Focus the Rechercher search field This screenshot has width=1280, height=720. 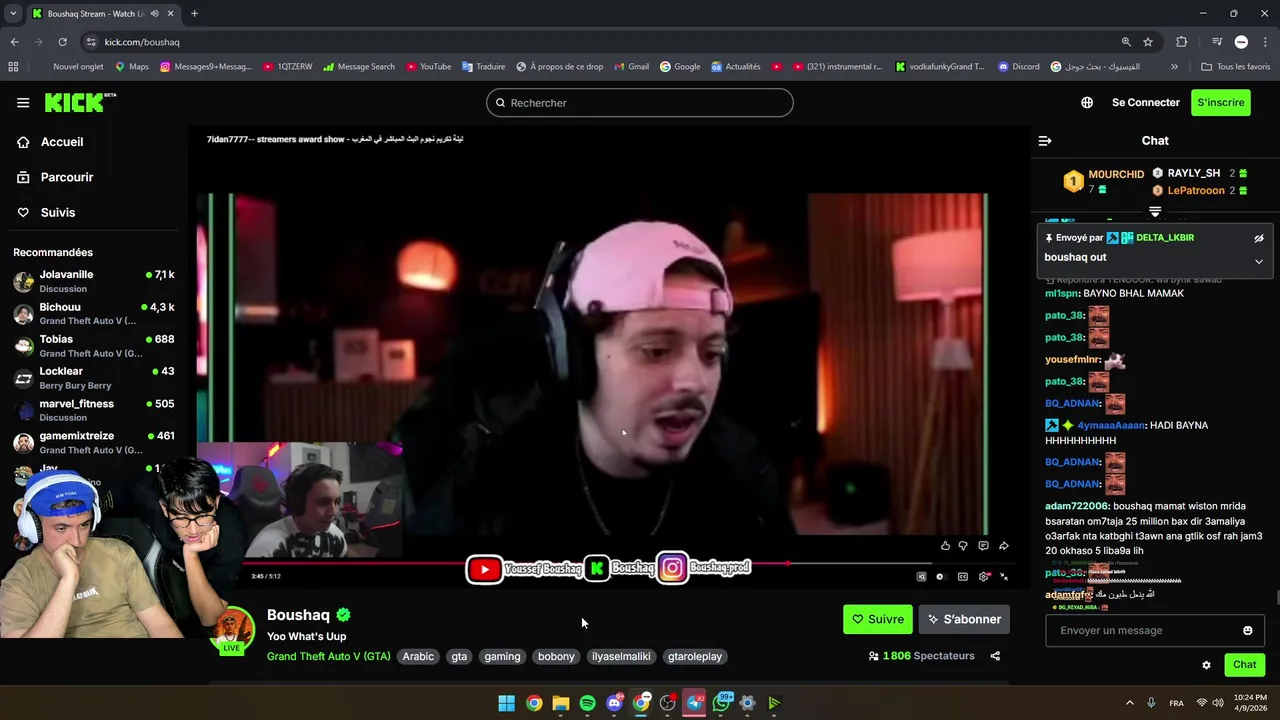coord(640,102)
